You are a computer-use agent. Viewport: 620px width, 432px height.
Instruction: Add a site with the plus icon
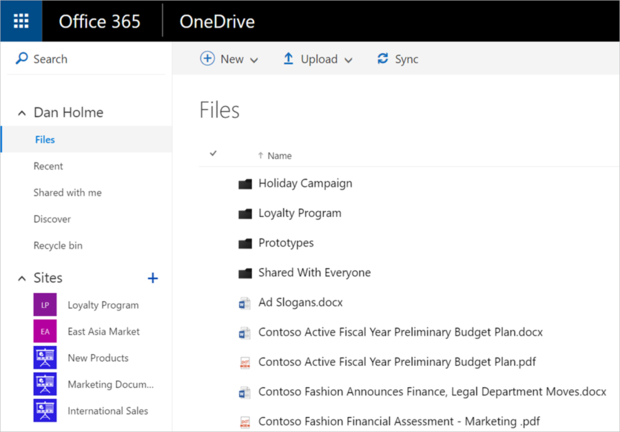tap(153, 278)
